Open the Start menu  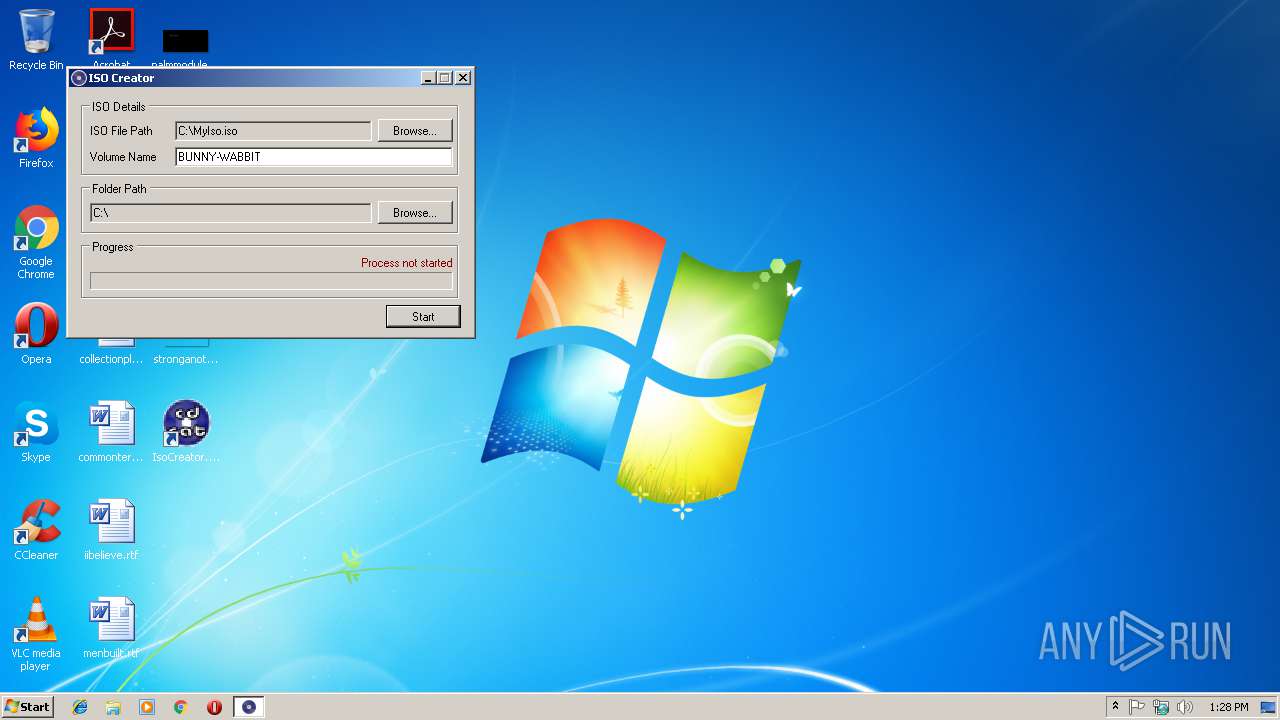click(27, 707)
